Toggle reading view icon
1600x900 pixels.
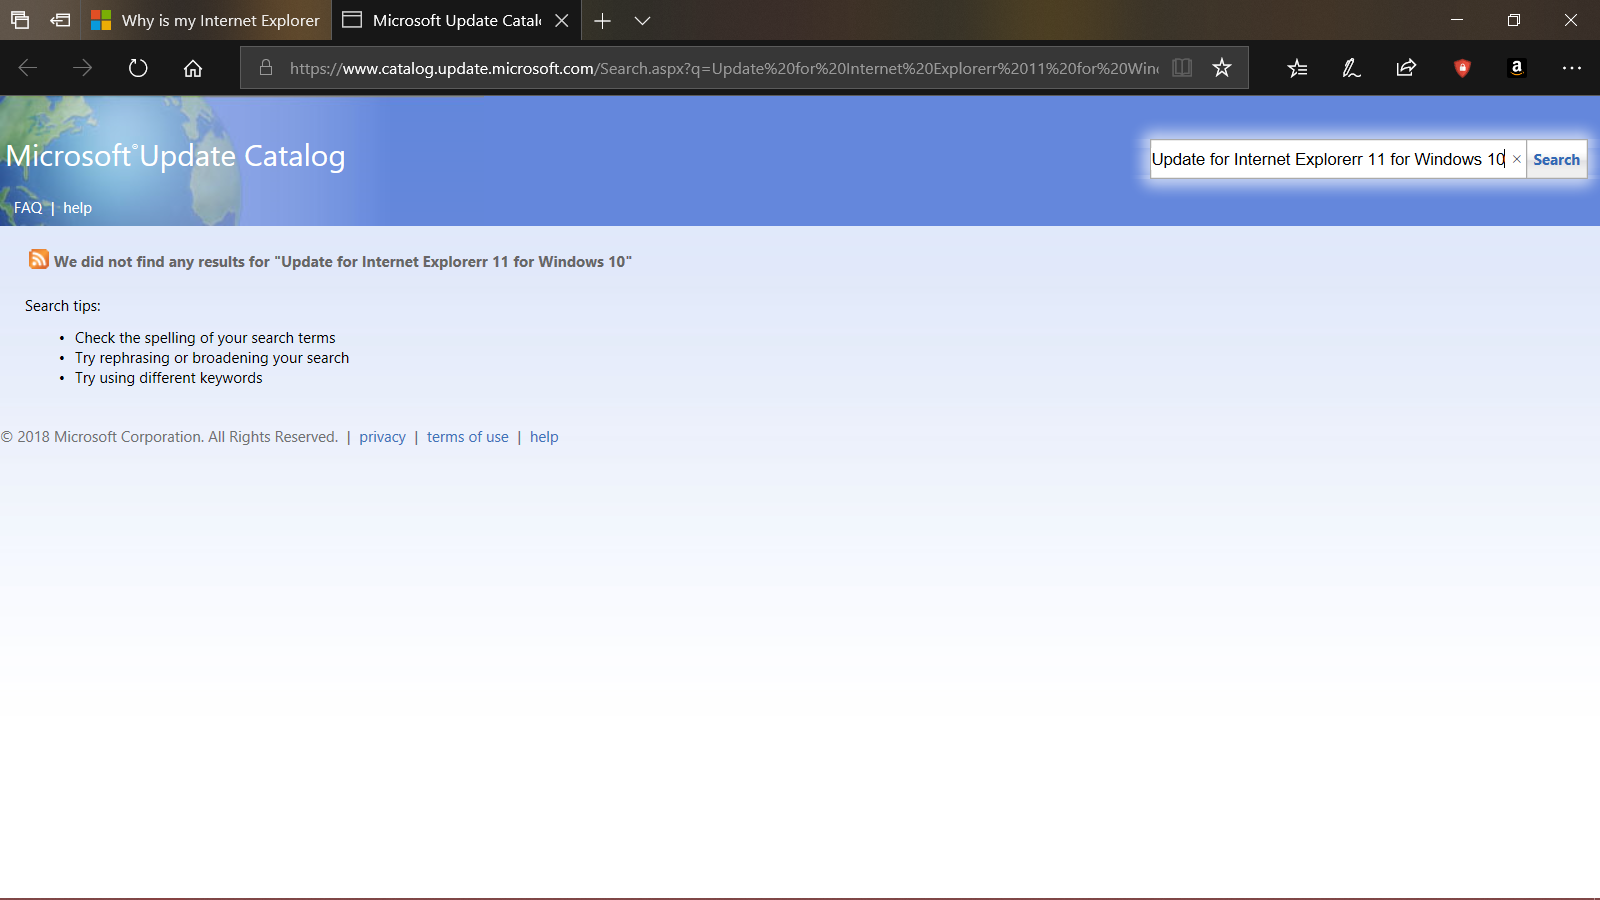[x=1182, y=68]
